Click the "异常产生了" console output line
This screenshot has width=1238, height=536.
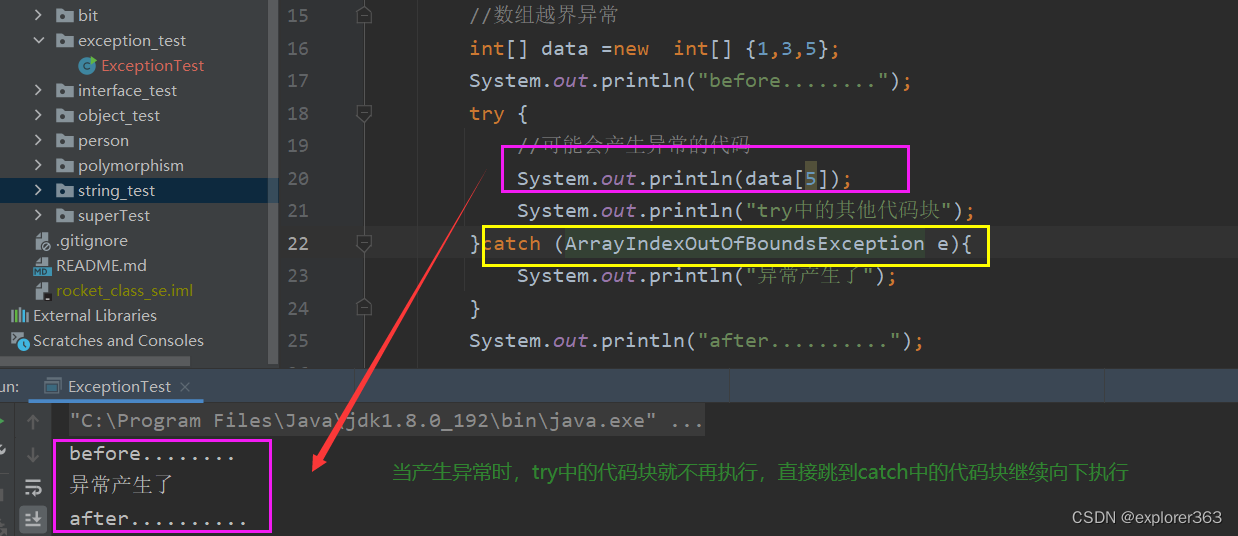(121, 487)
